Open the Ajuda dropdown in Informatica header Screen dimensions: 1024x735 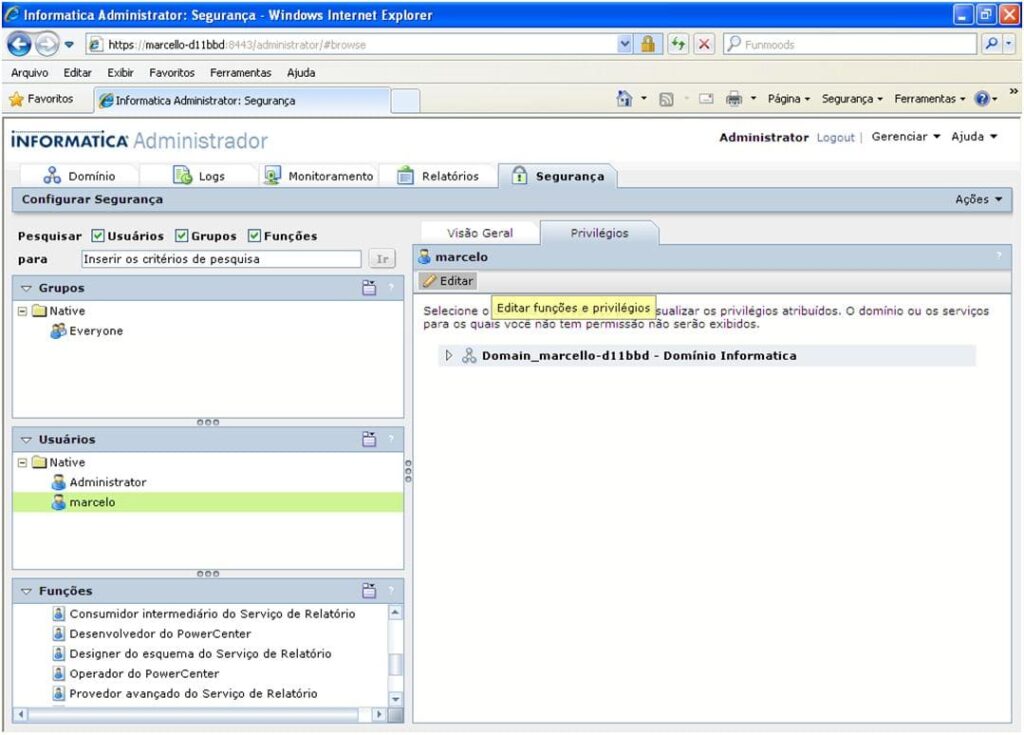974,137
